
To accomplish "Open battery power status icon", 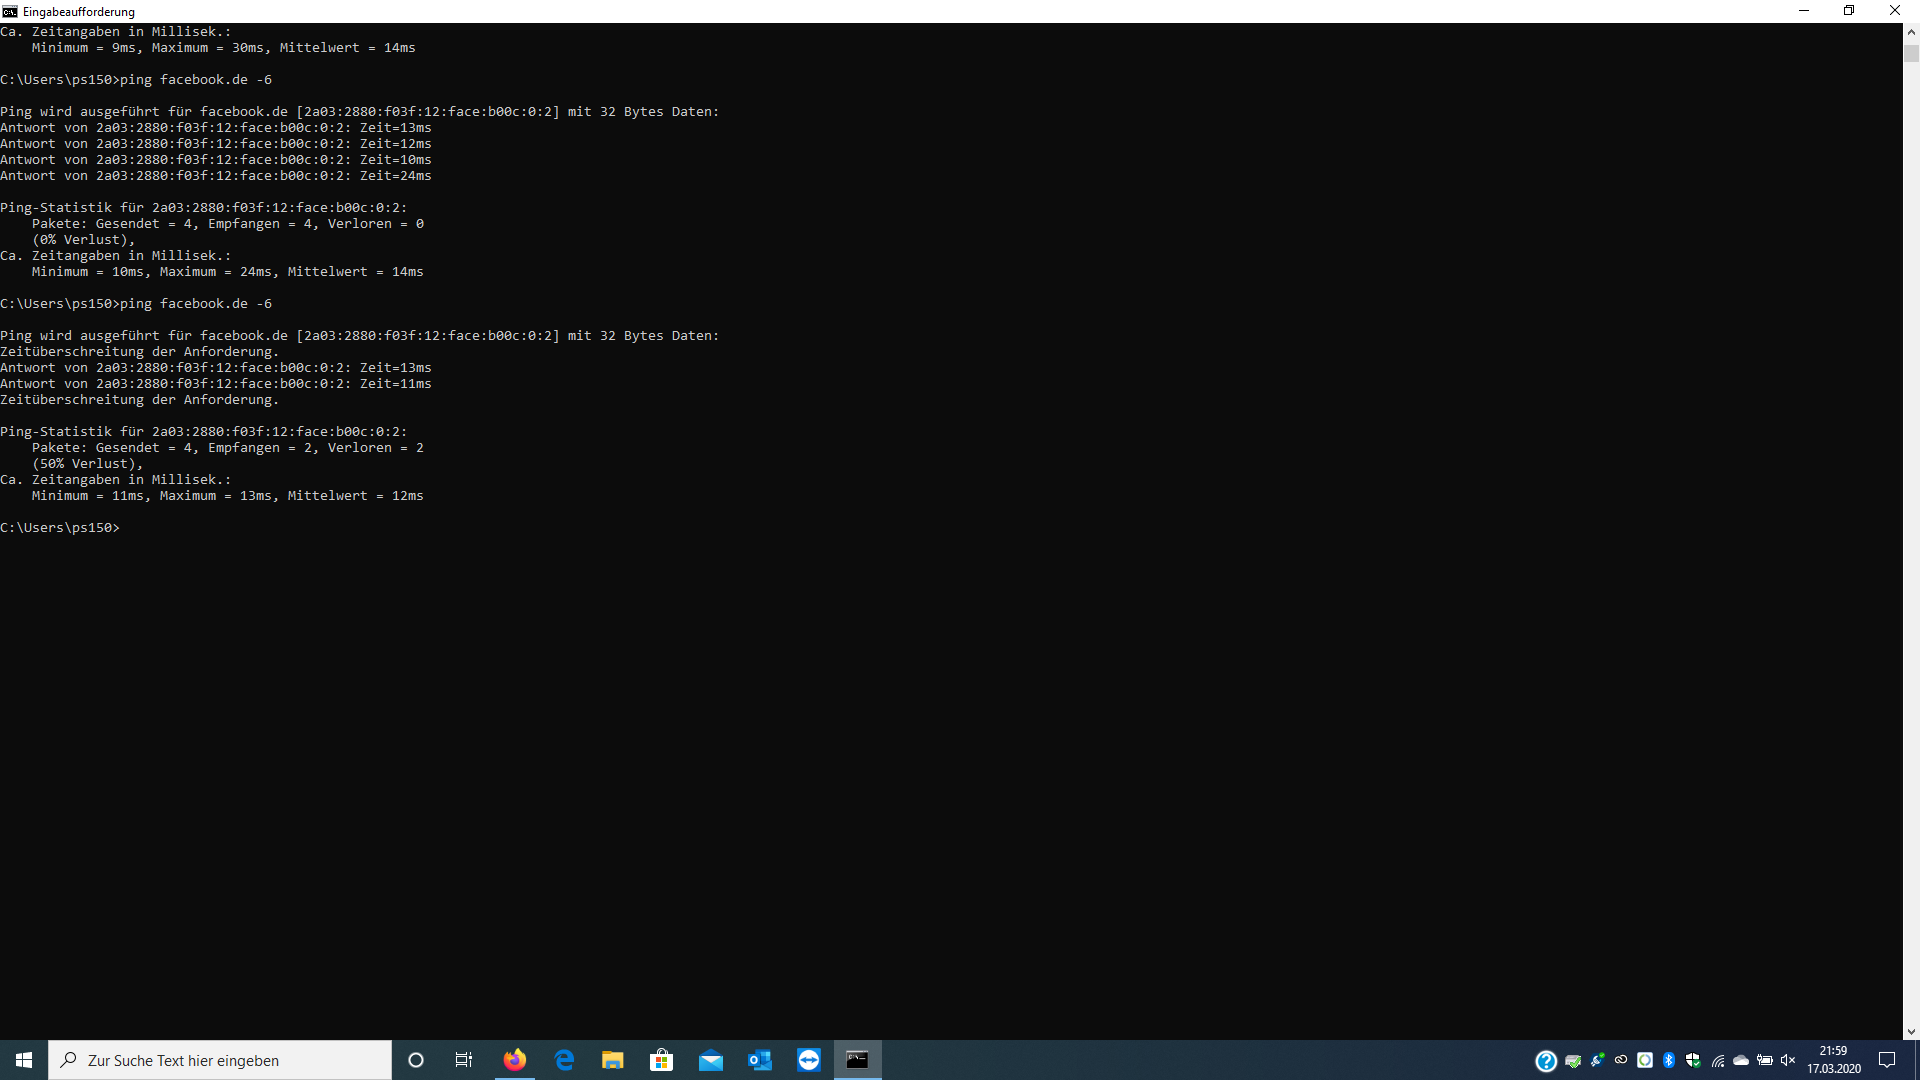I will click(x=1765, y=1060).
